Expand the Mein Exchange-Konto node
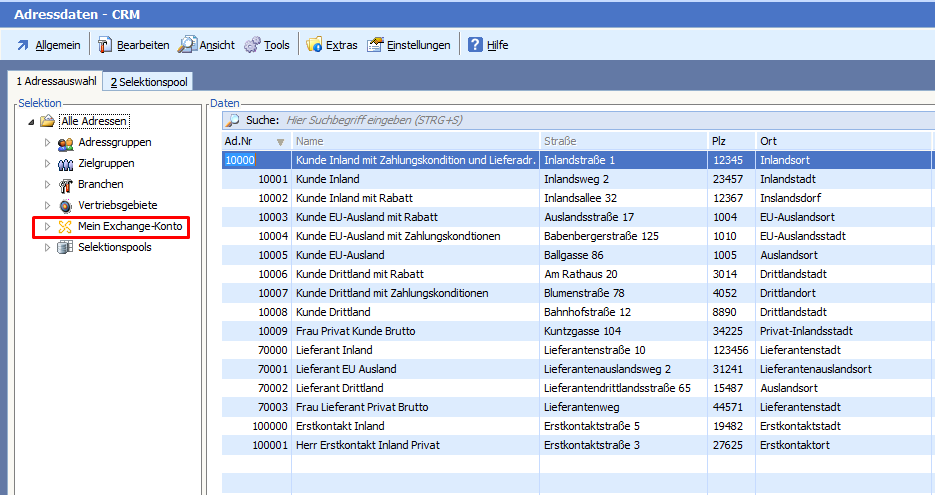The width and height of the screenshot is (935, 495). (46, 227)
